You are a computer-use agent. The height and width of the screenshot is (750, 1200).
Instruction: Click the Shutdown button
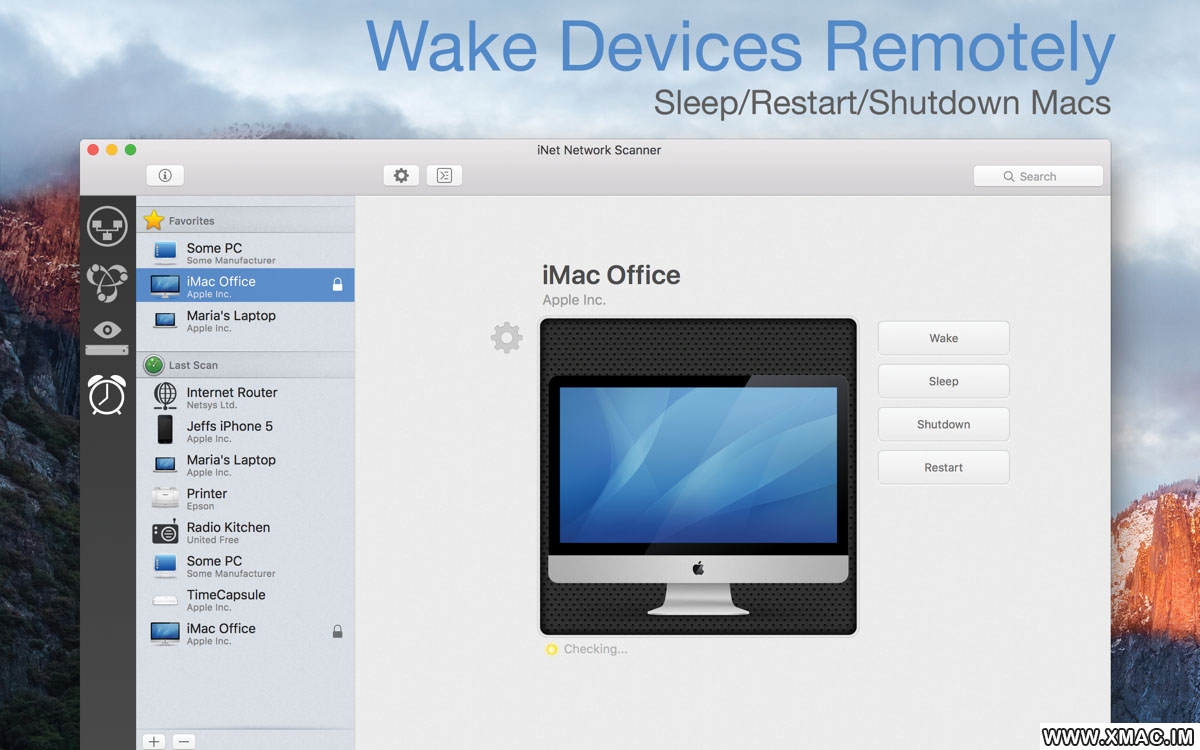[x=943, y=424]
